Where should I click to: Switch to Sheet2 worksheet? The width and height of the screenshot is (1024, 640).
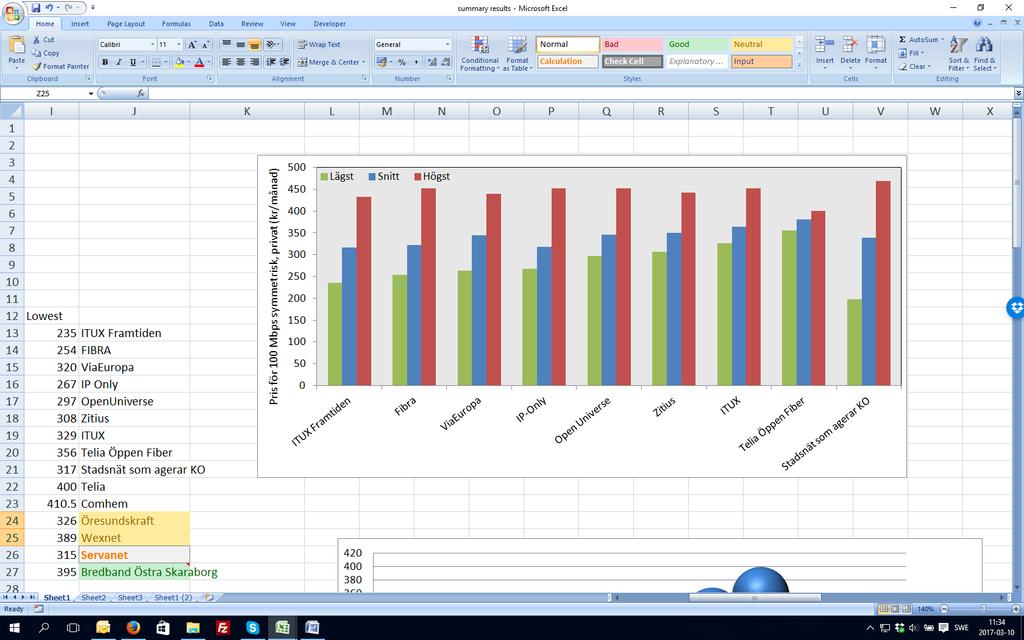pyautogui.click(x=93, y=598)
